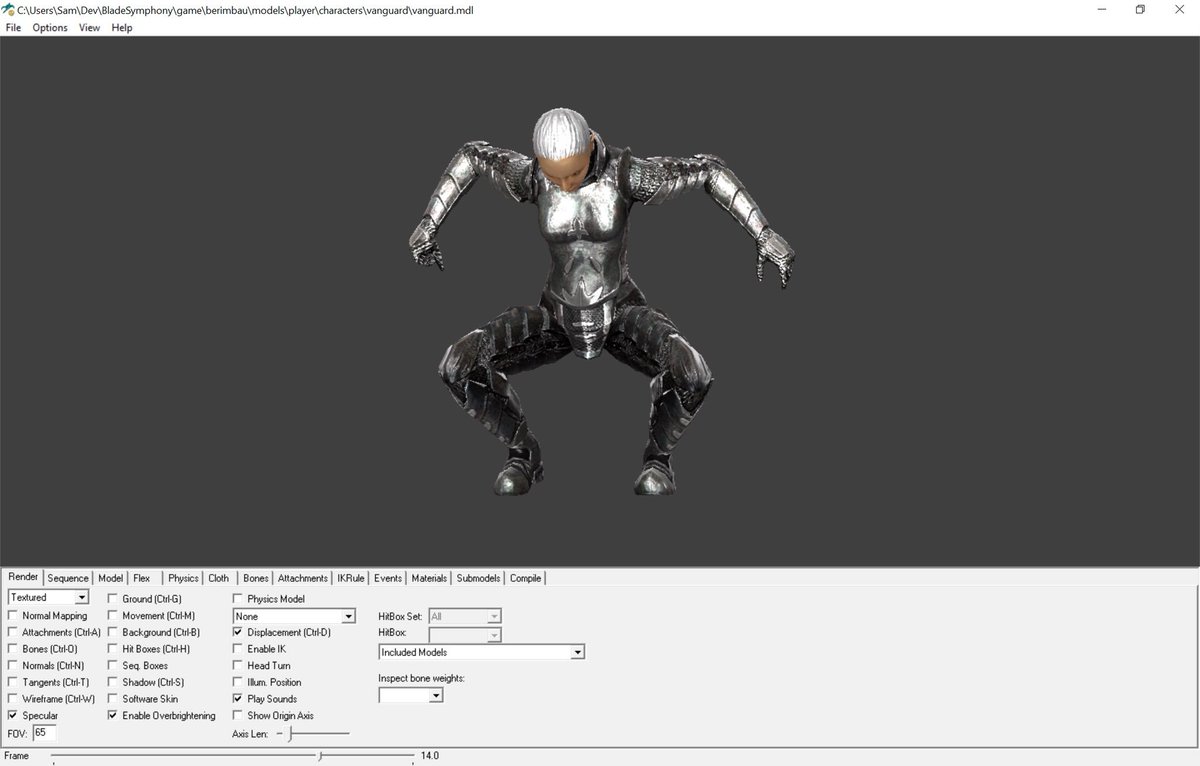
Task: Enable Normal Mapping checkbox
Action: (47, 616)
